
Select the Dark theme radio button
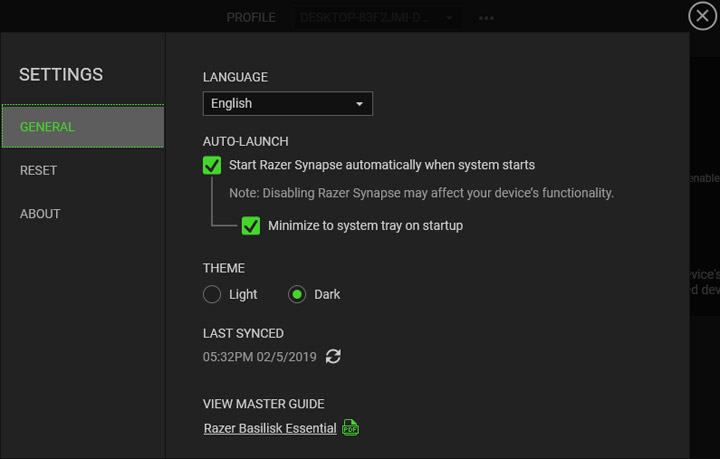coord(297,294)
